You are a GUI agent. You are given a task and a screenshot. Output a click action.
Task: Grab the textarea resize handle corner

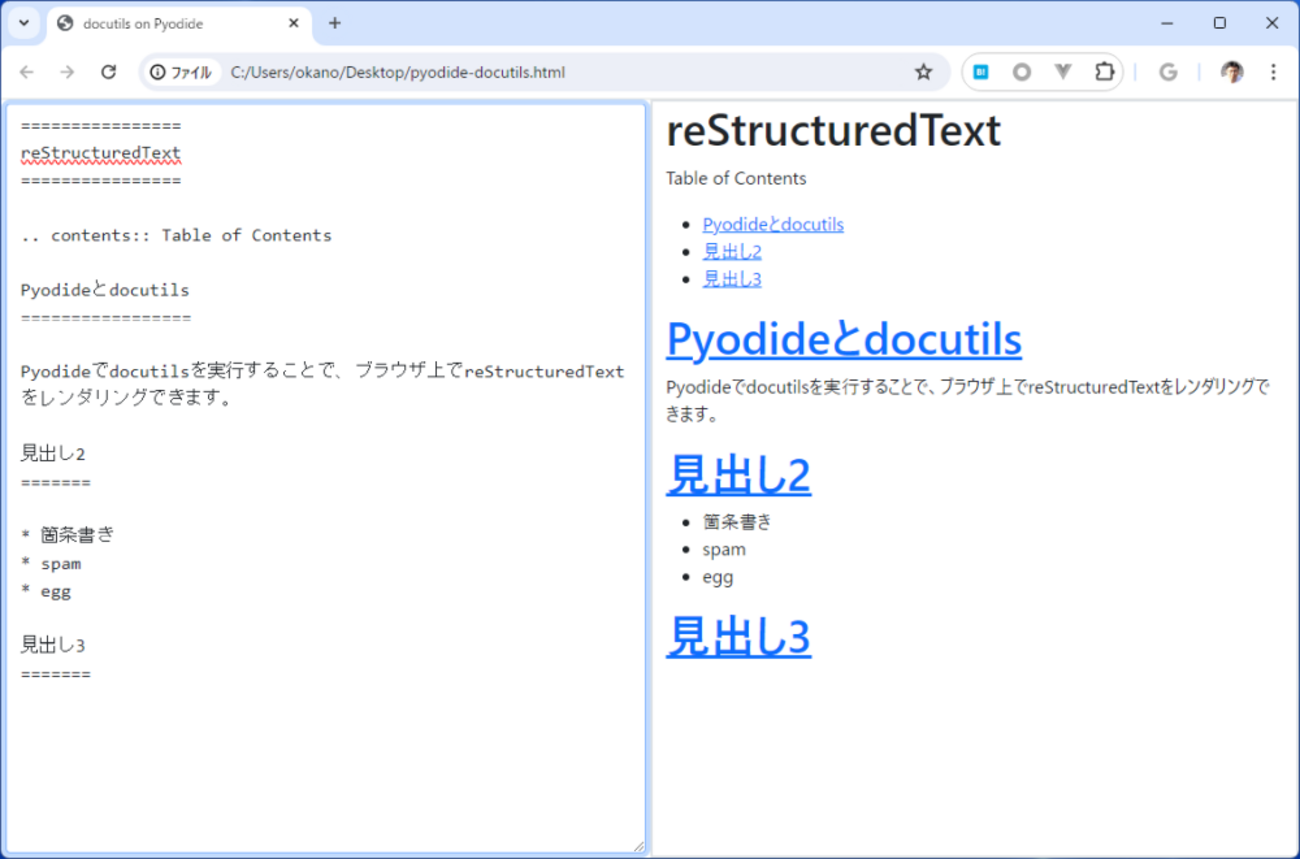[638, 846]
